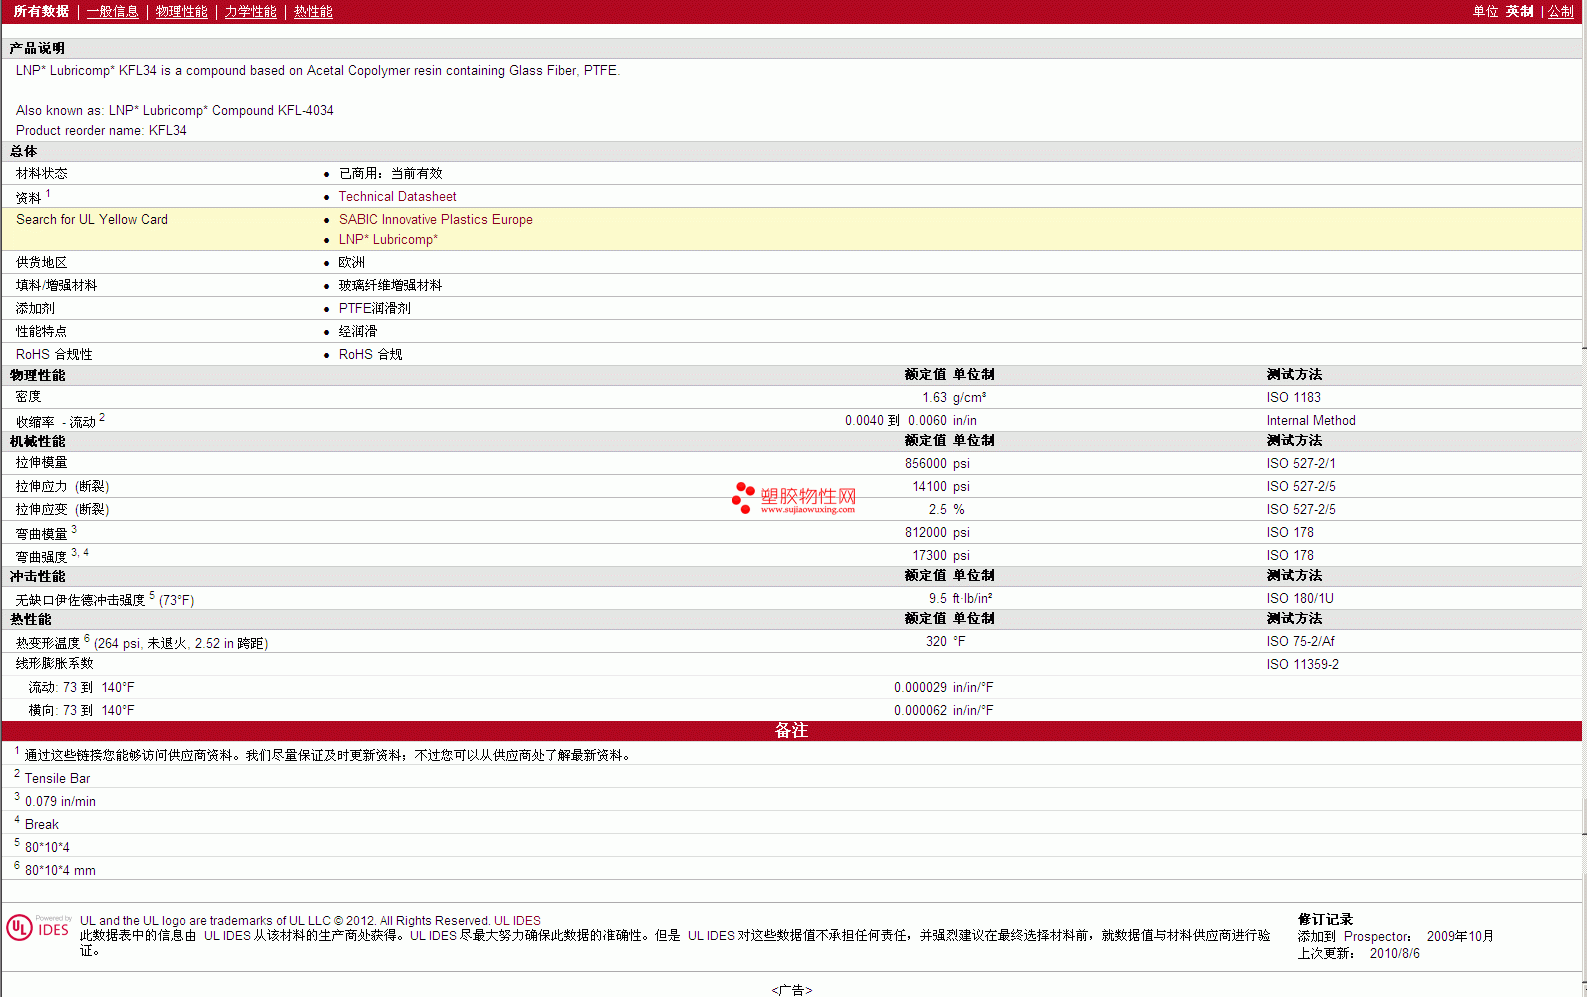Click the 物理性能 section header
Screen dimensions: 1587x997
point(37,376)
